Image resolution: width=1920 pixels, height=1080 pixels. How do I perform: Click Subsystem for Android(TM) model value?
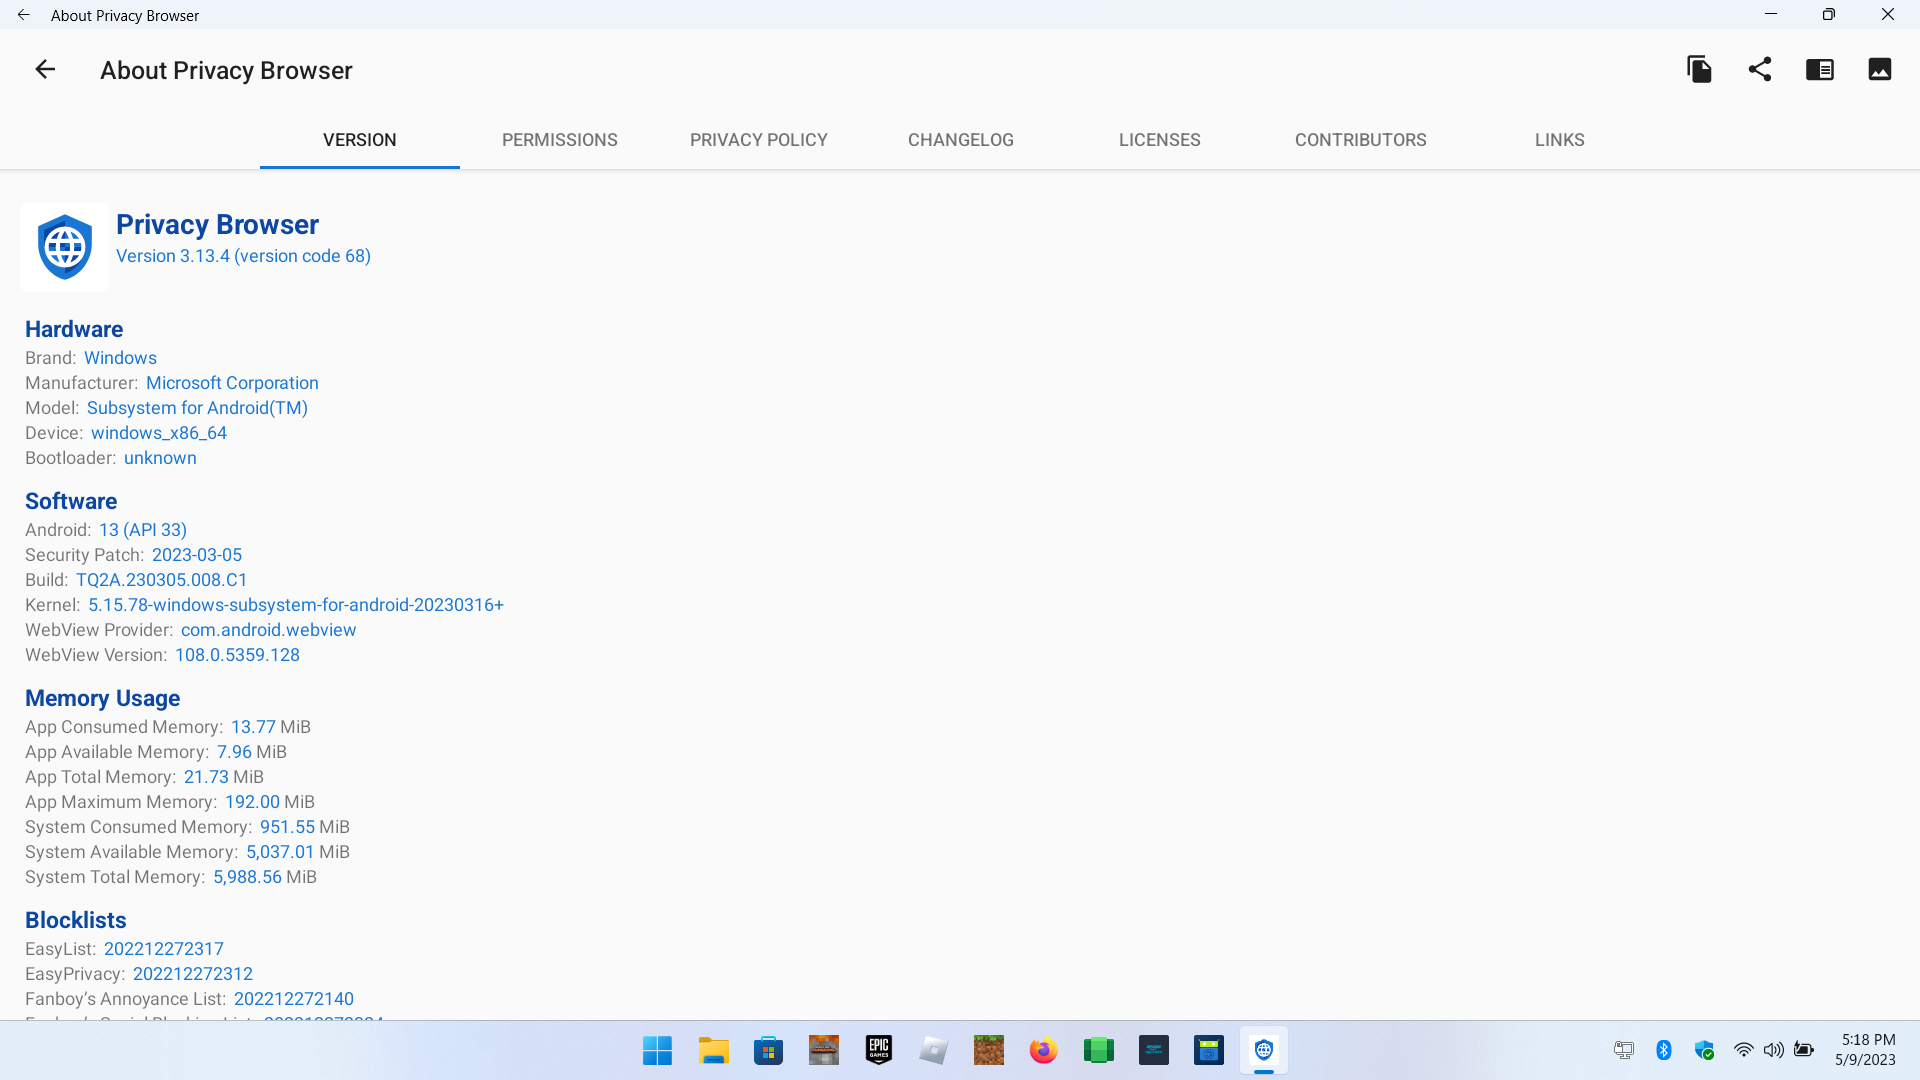click(x=197, y=408)
